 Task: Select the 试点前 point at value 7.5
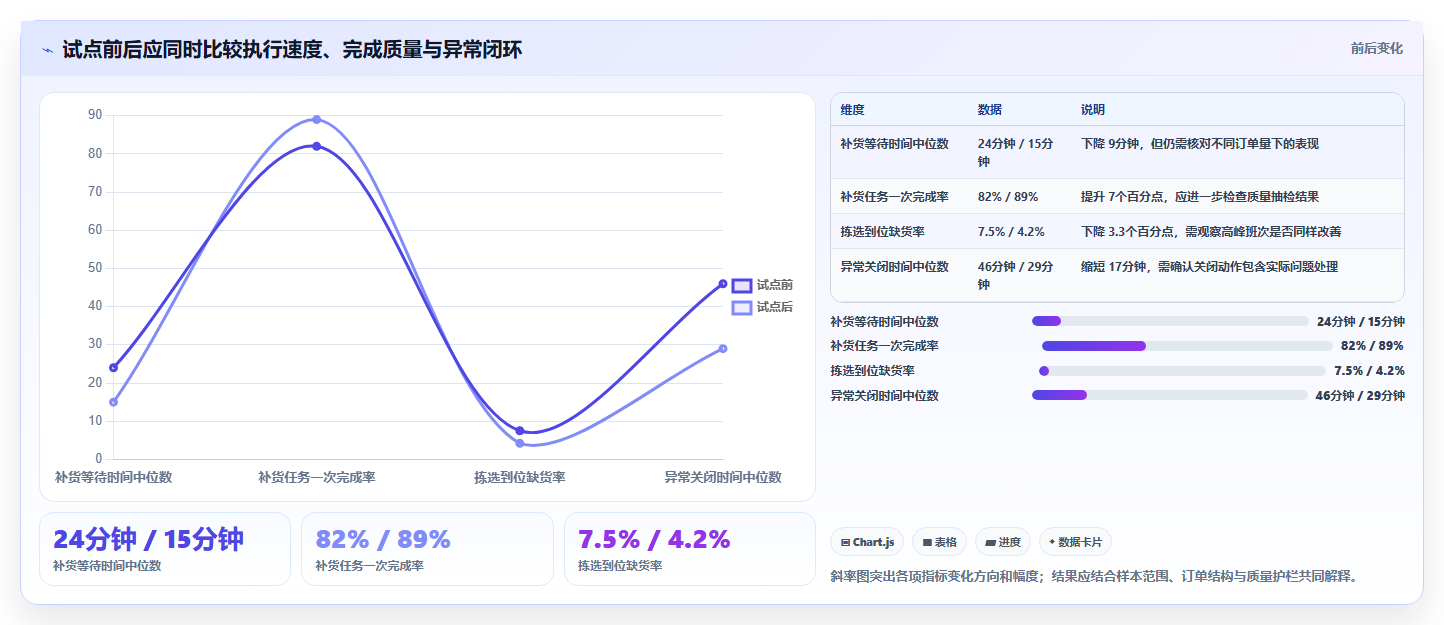click(520, 431)
